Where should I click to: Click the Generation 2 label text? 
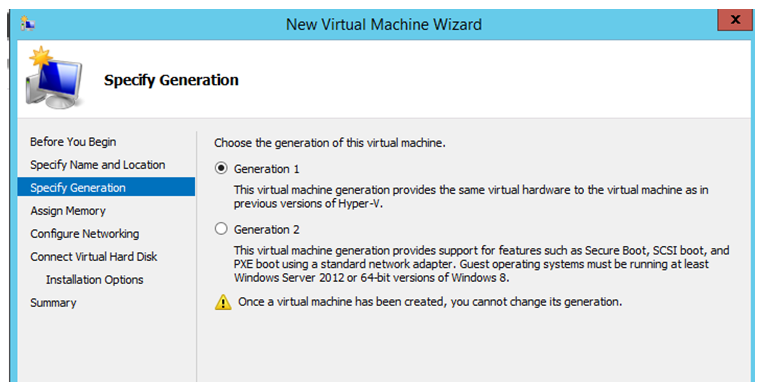(266, 229)
